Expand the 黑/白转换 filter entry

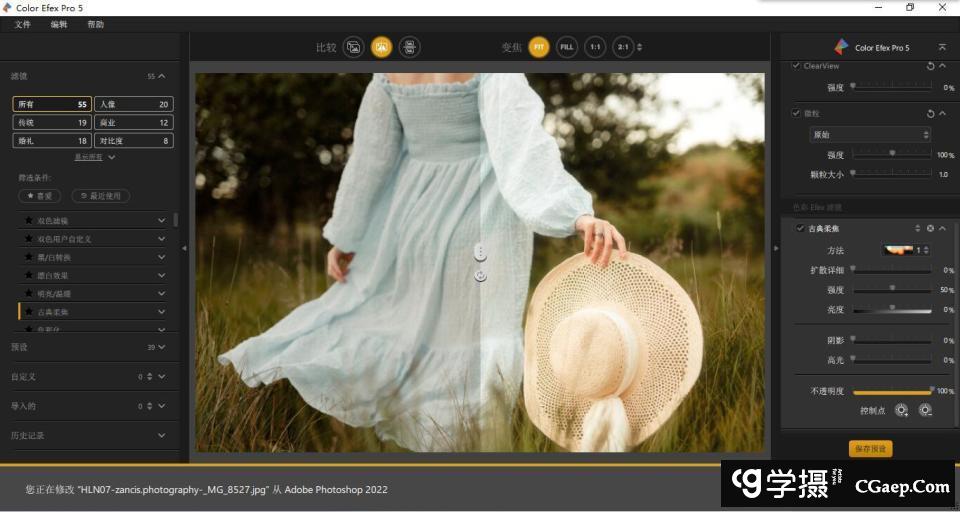161,257
